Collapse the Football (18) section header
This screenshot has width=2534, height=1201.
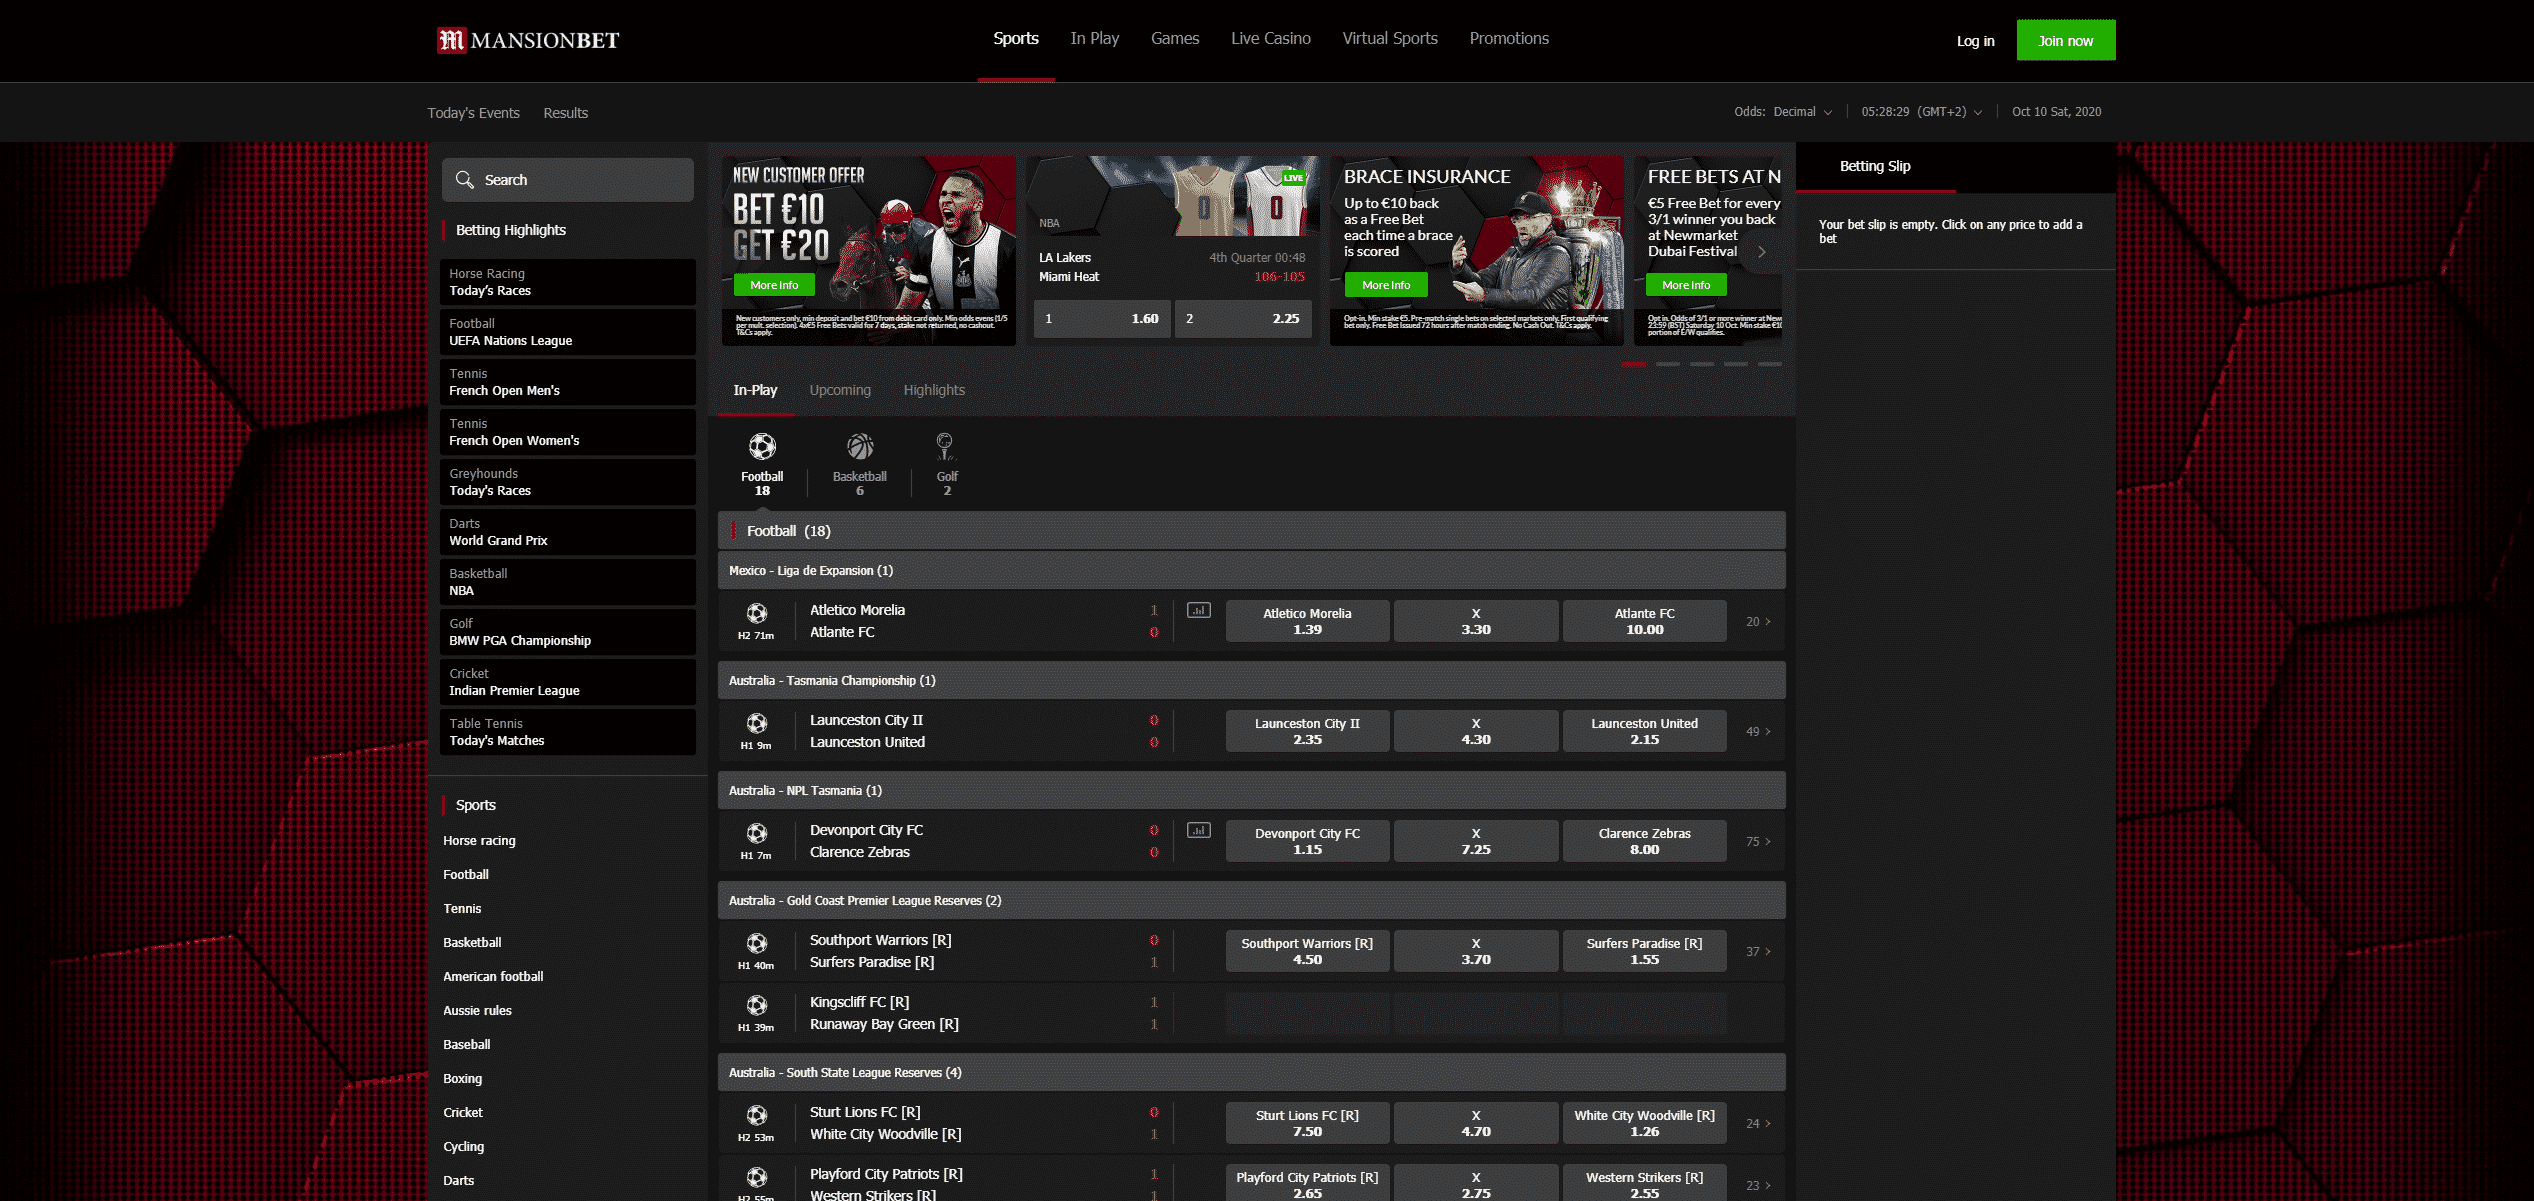pos(1251,531)
